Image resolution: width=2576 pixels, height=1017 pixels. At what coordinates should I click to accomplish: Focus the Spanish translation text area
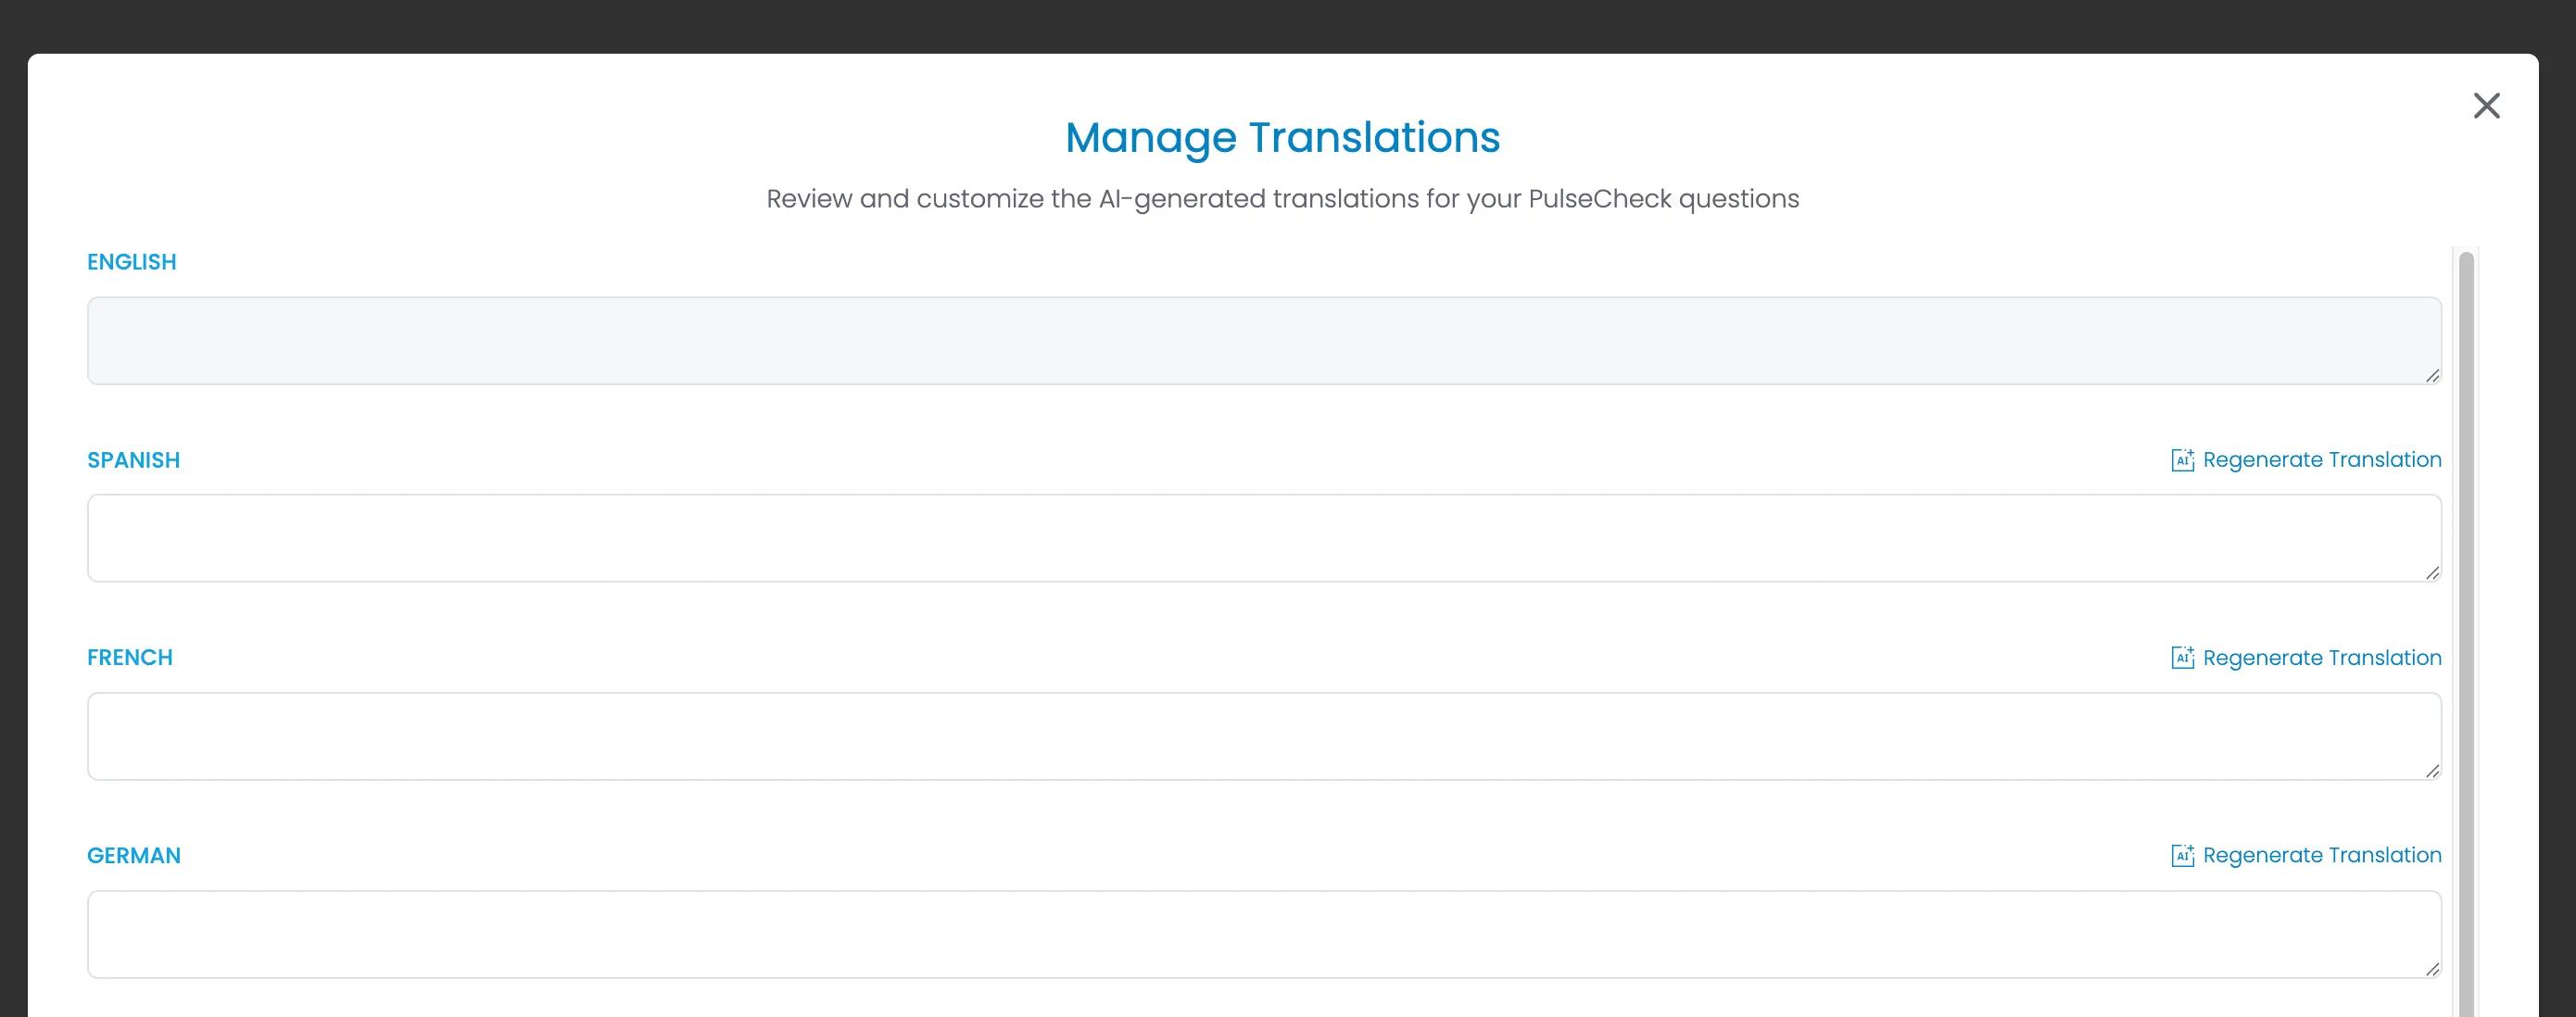click(1264, 538)
